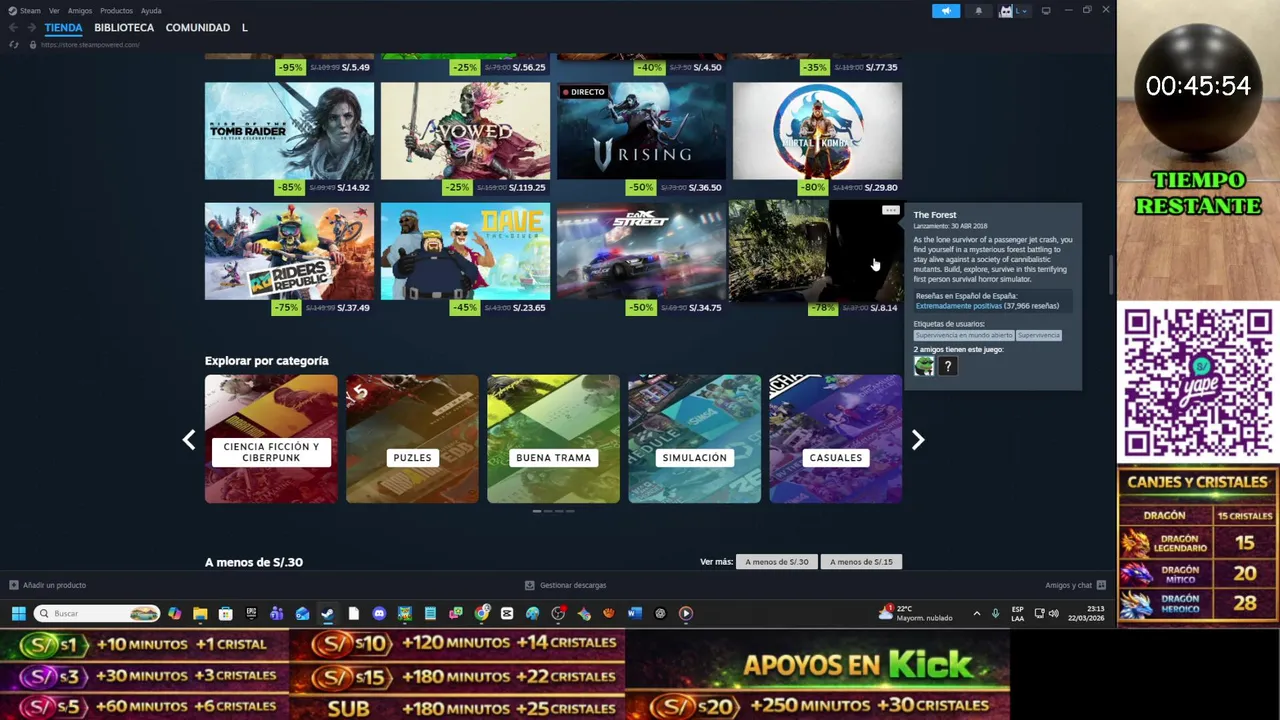Open the Buena Trama category

click(x=553, y=439)
